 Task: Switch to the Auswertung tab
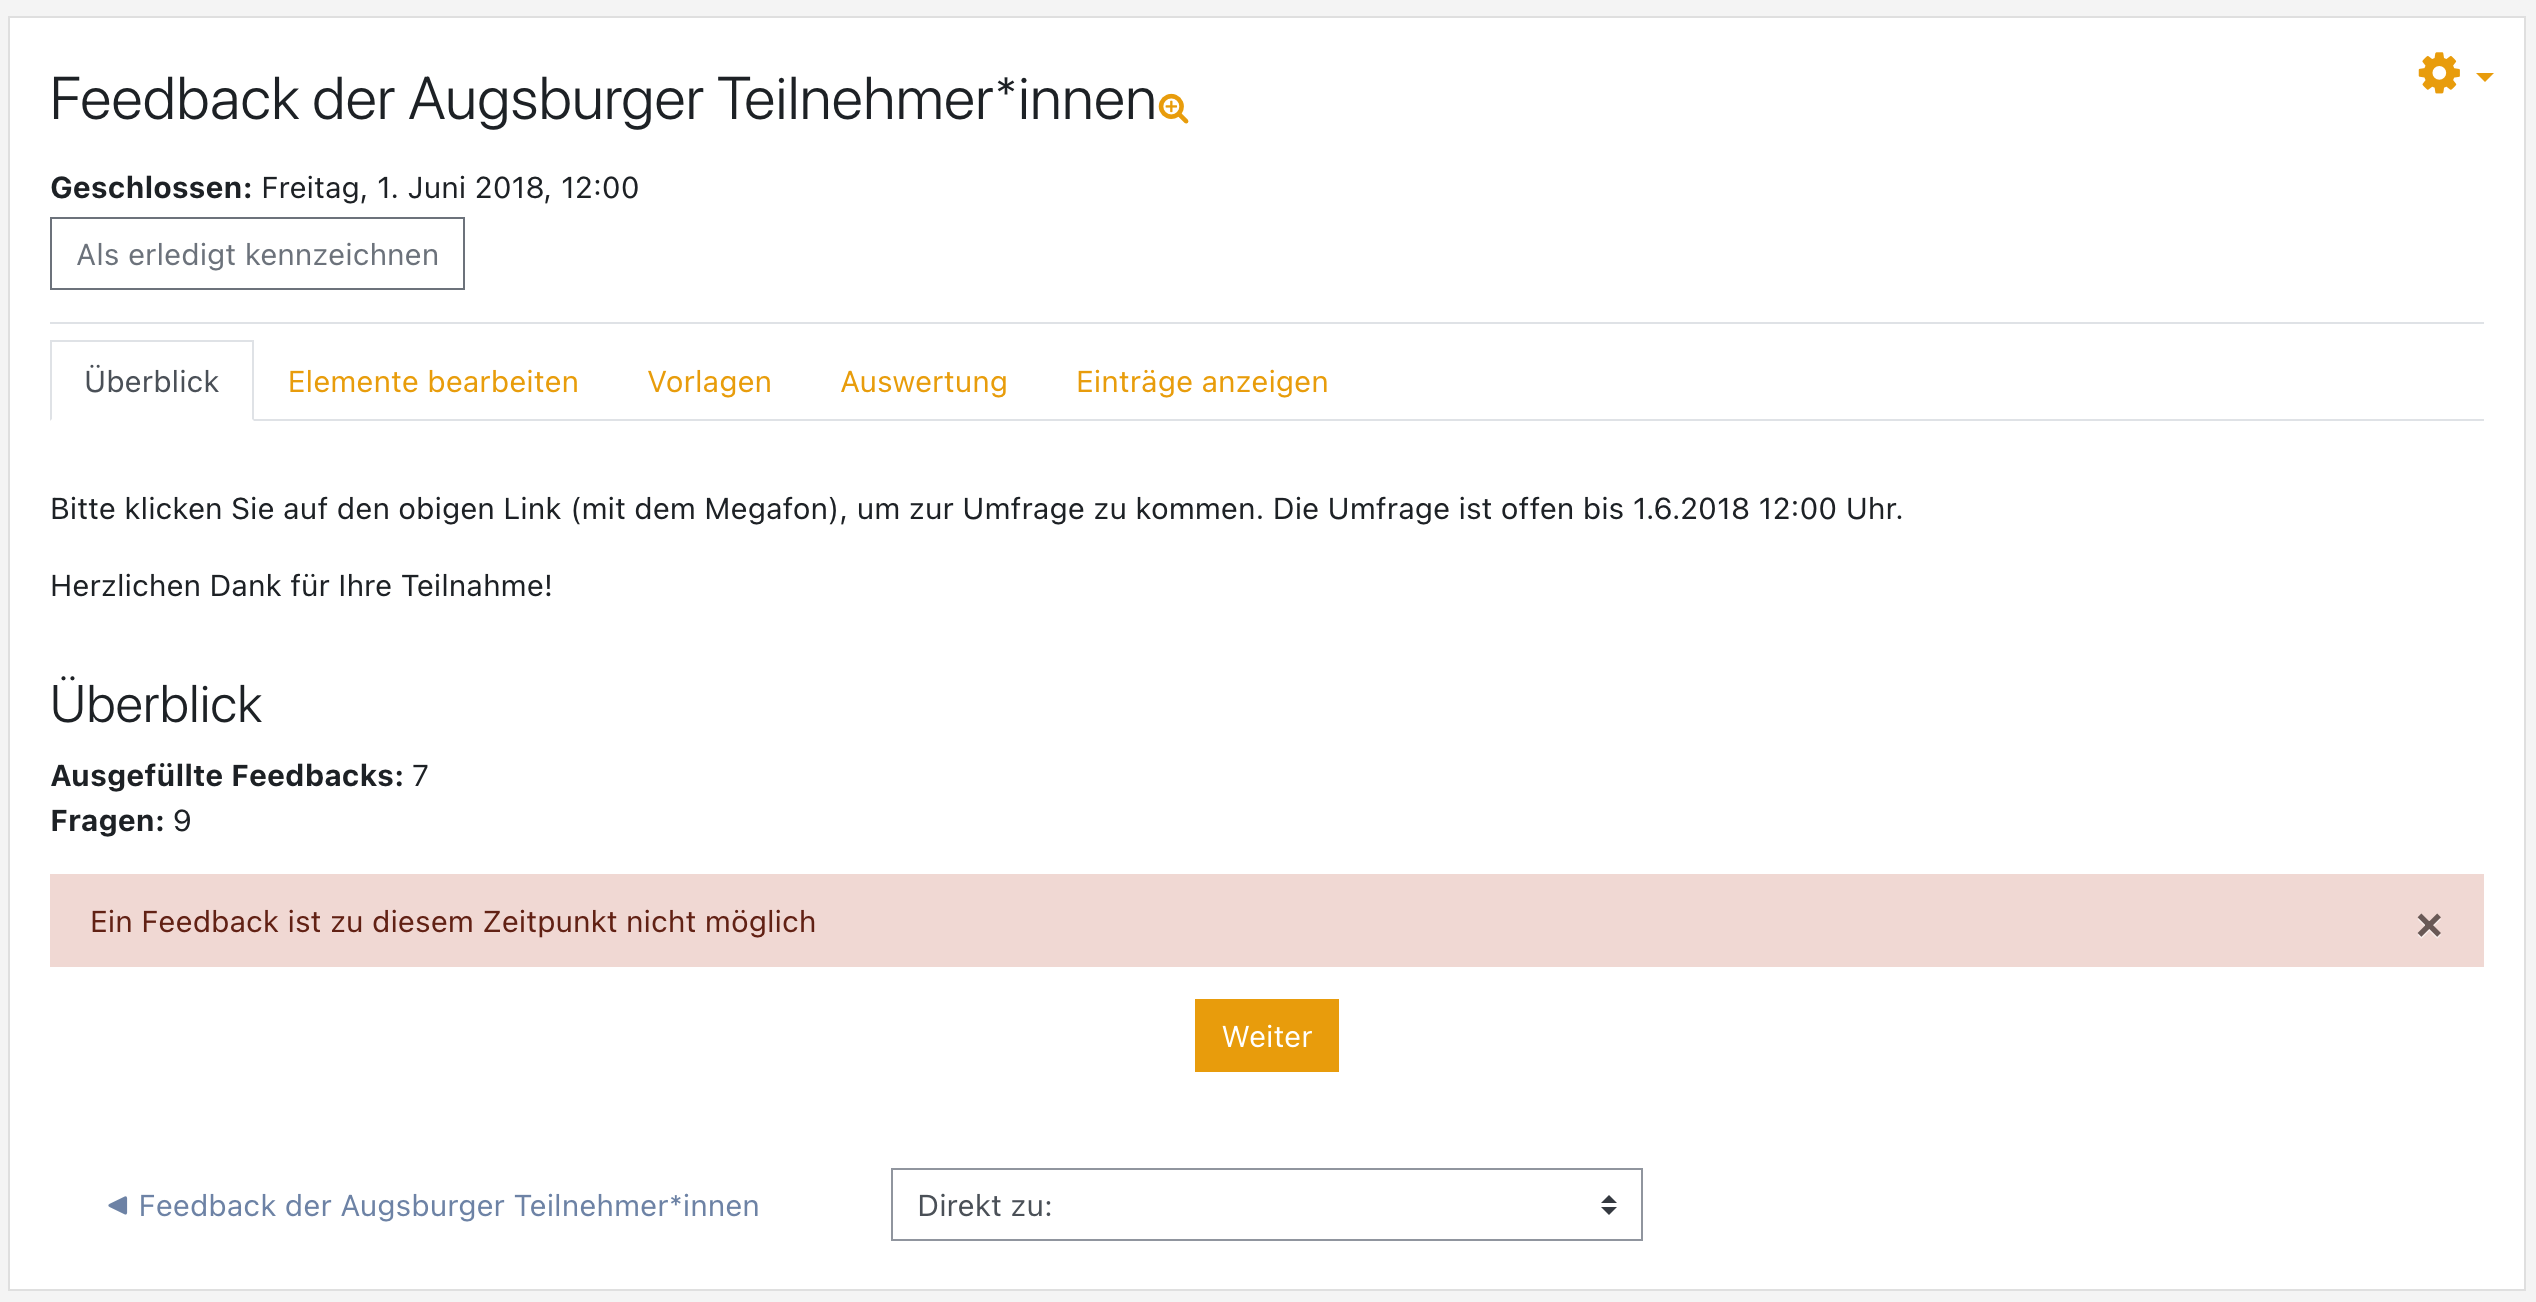[923, 381]
